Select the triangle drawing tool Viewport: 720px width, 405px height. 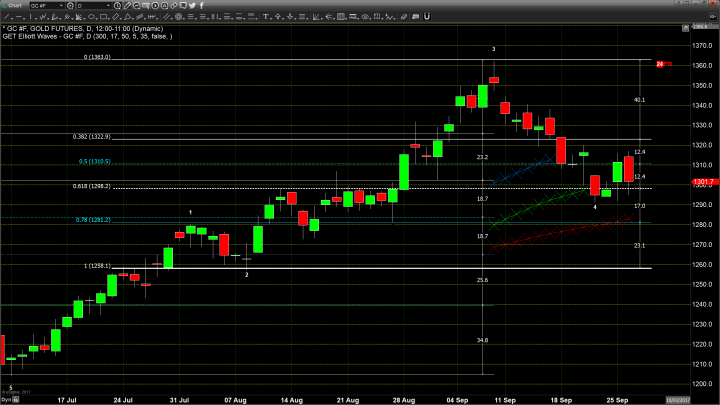(x=128, y=17)
